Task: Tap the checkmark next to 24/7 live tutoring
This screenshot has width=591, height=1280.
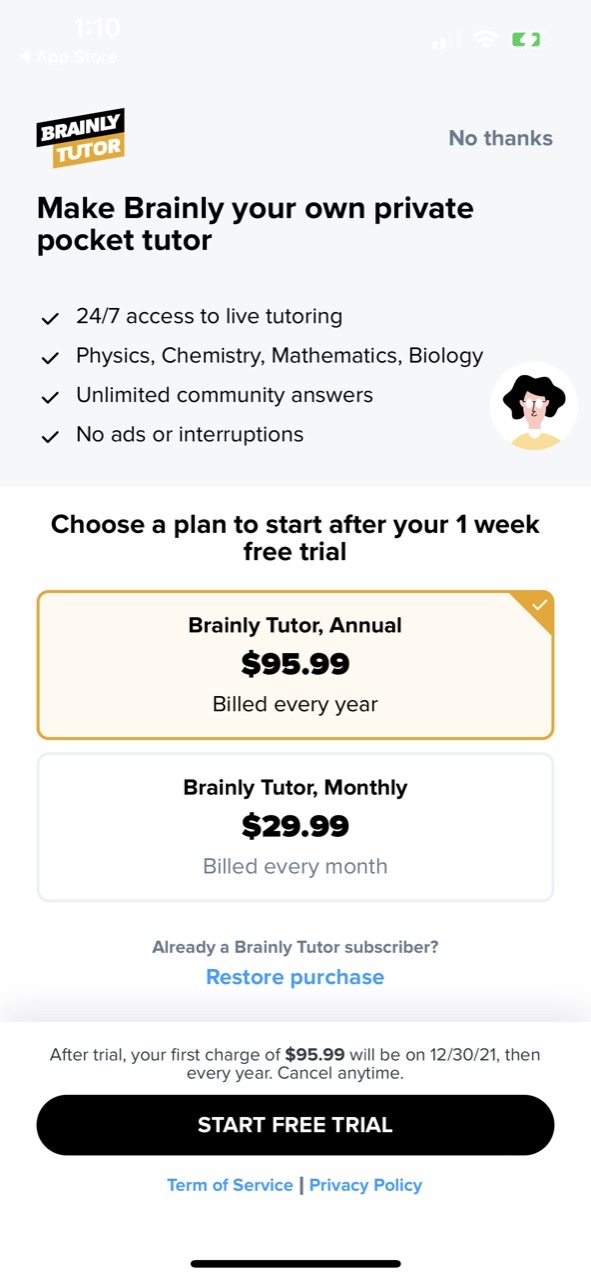Action: tap(50, 317)
